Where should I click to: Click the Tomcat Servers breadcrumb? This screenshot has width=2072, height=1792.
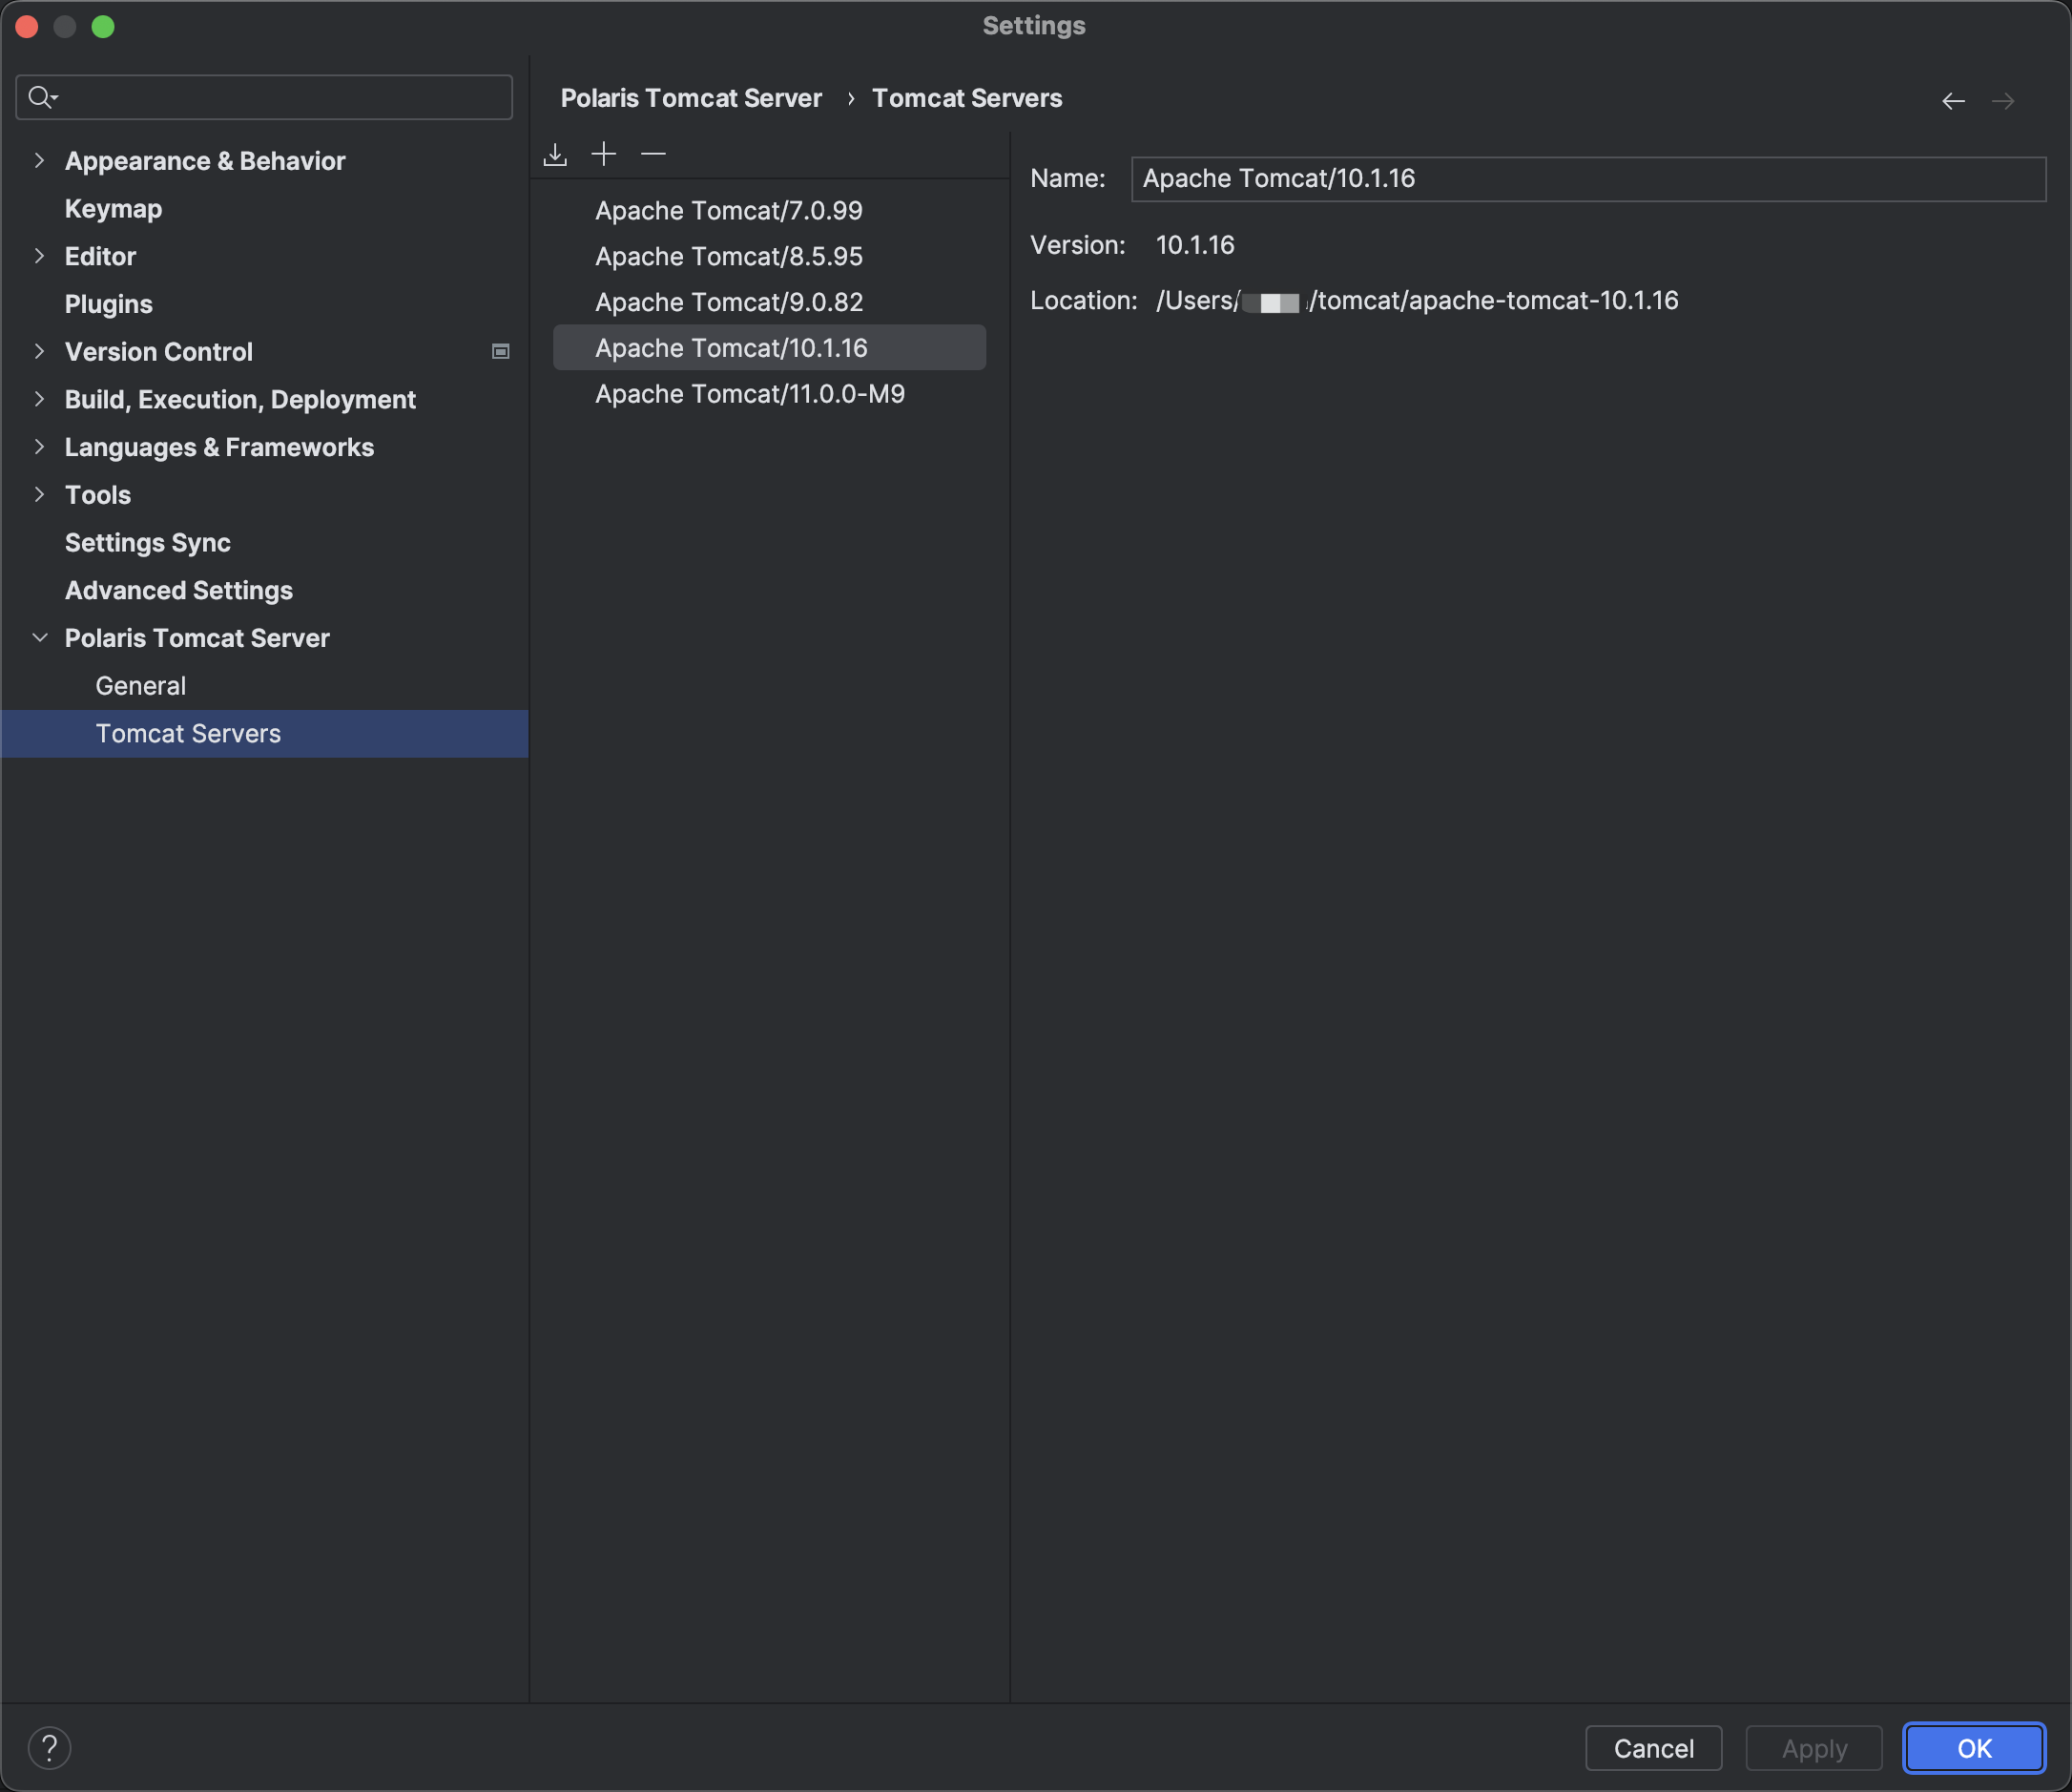(x=966, y=97)
